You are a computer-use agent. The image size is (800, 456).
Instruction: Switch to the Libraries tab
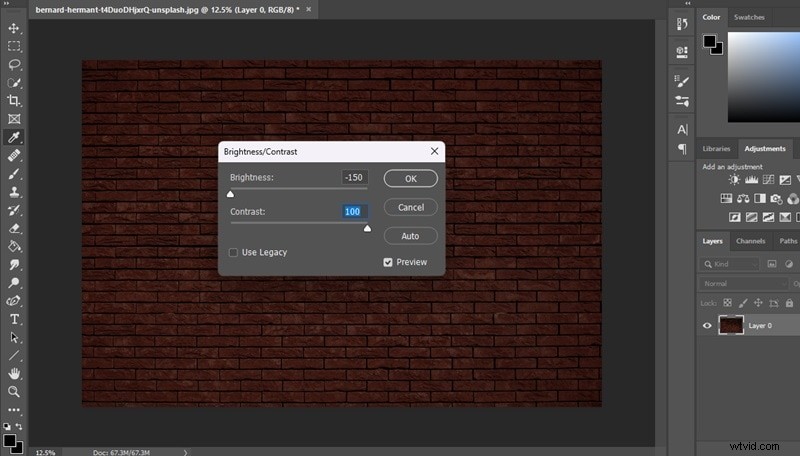point(716,149)
